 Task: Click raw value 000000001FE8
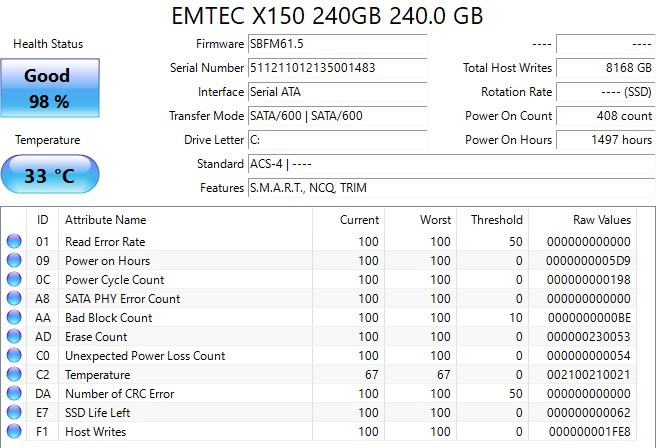[x=590, y=432]
